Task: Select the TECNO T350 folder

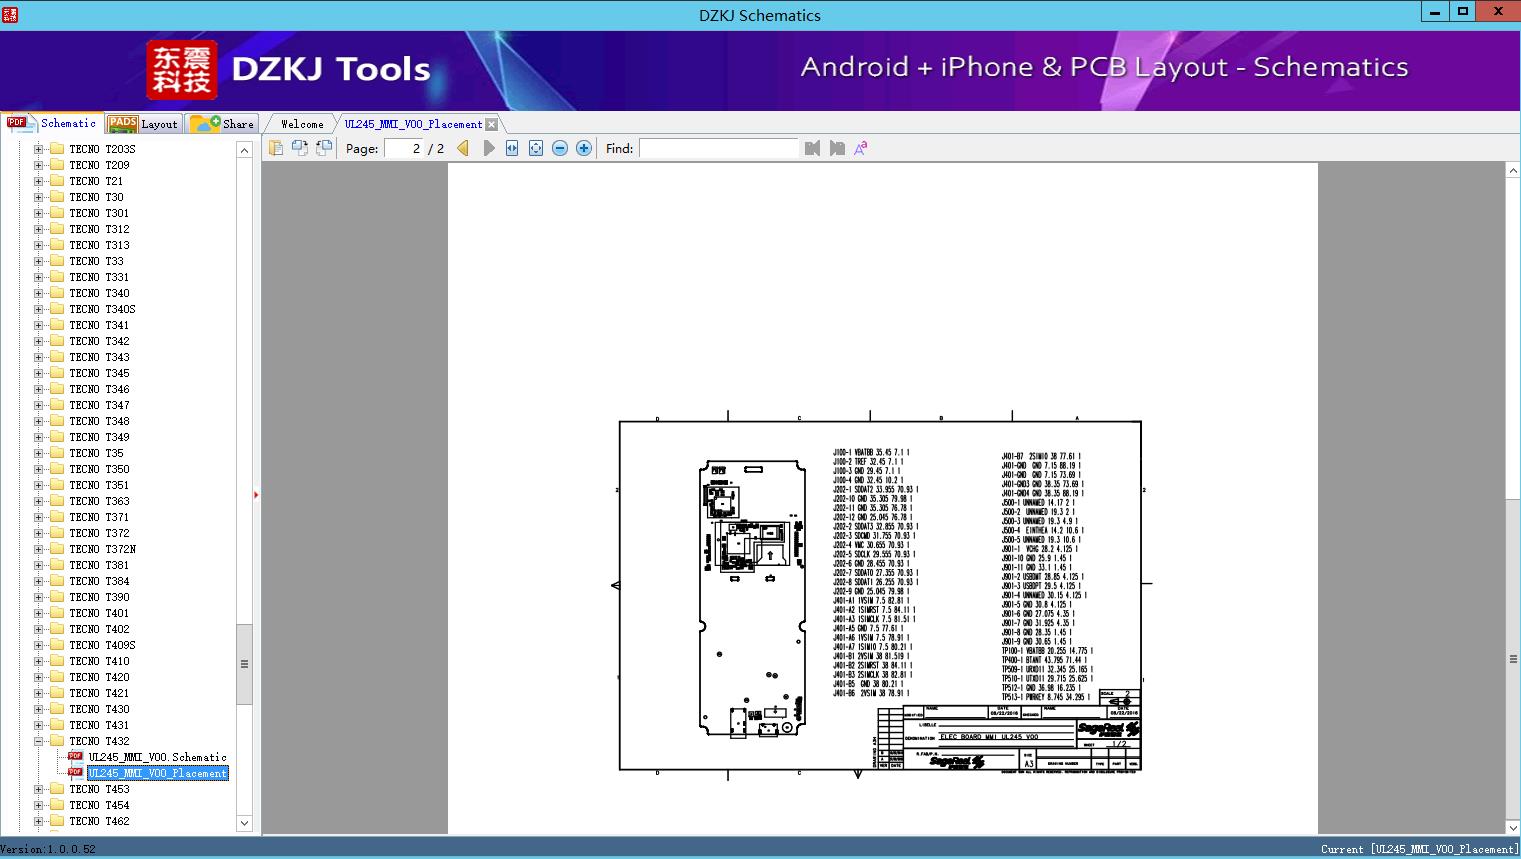Action: pos(99,469)
